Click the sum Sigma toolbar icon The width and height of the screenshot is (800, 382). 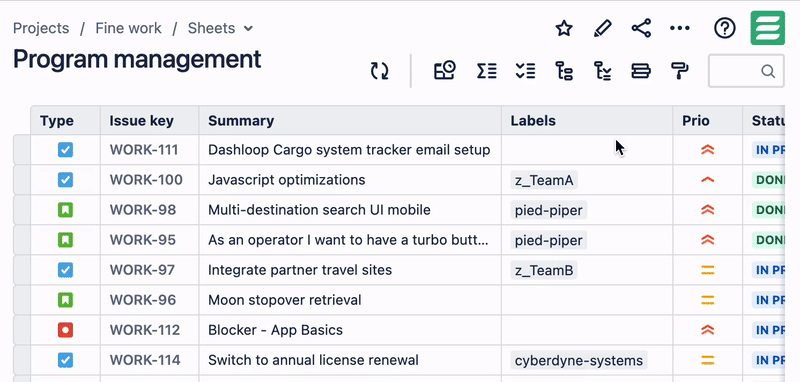486,71
